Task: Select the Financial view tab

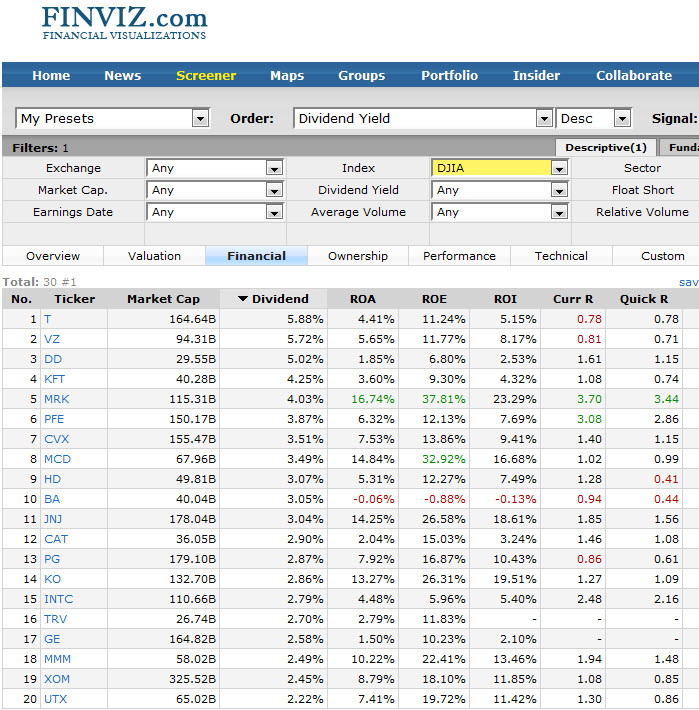Action: coord(256,256)
